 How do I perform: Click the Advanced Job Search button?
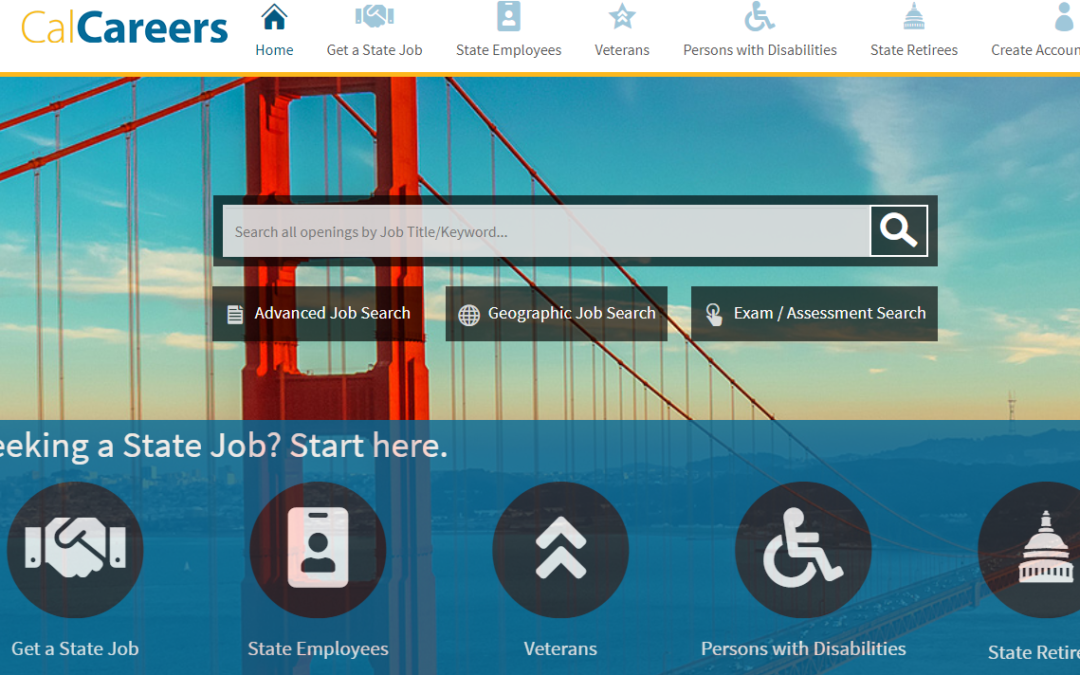pyautogui.click(x=318, y=313)
